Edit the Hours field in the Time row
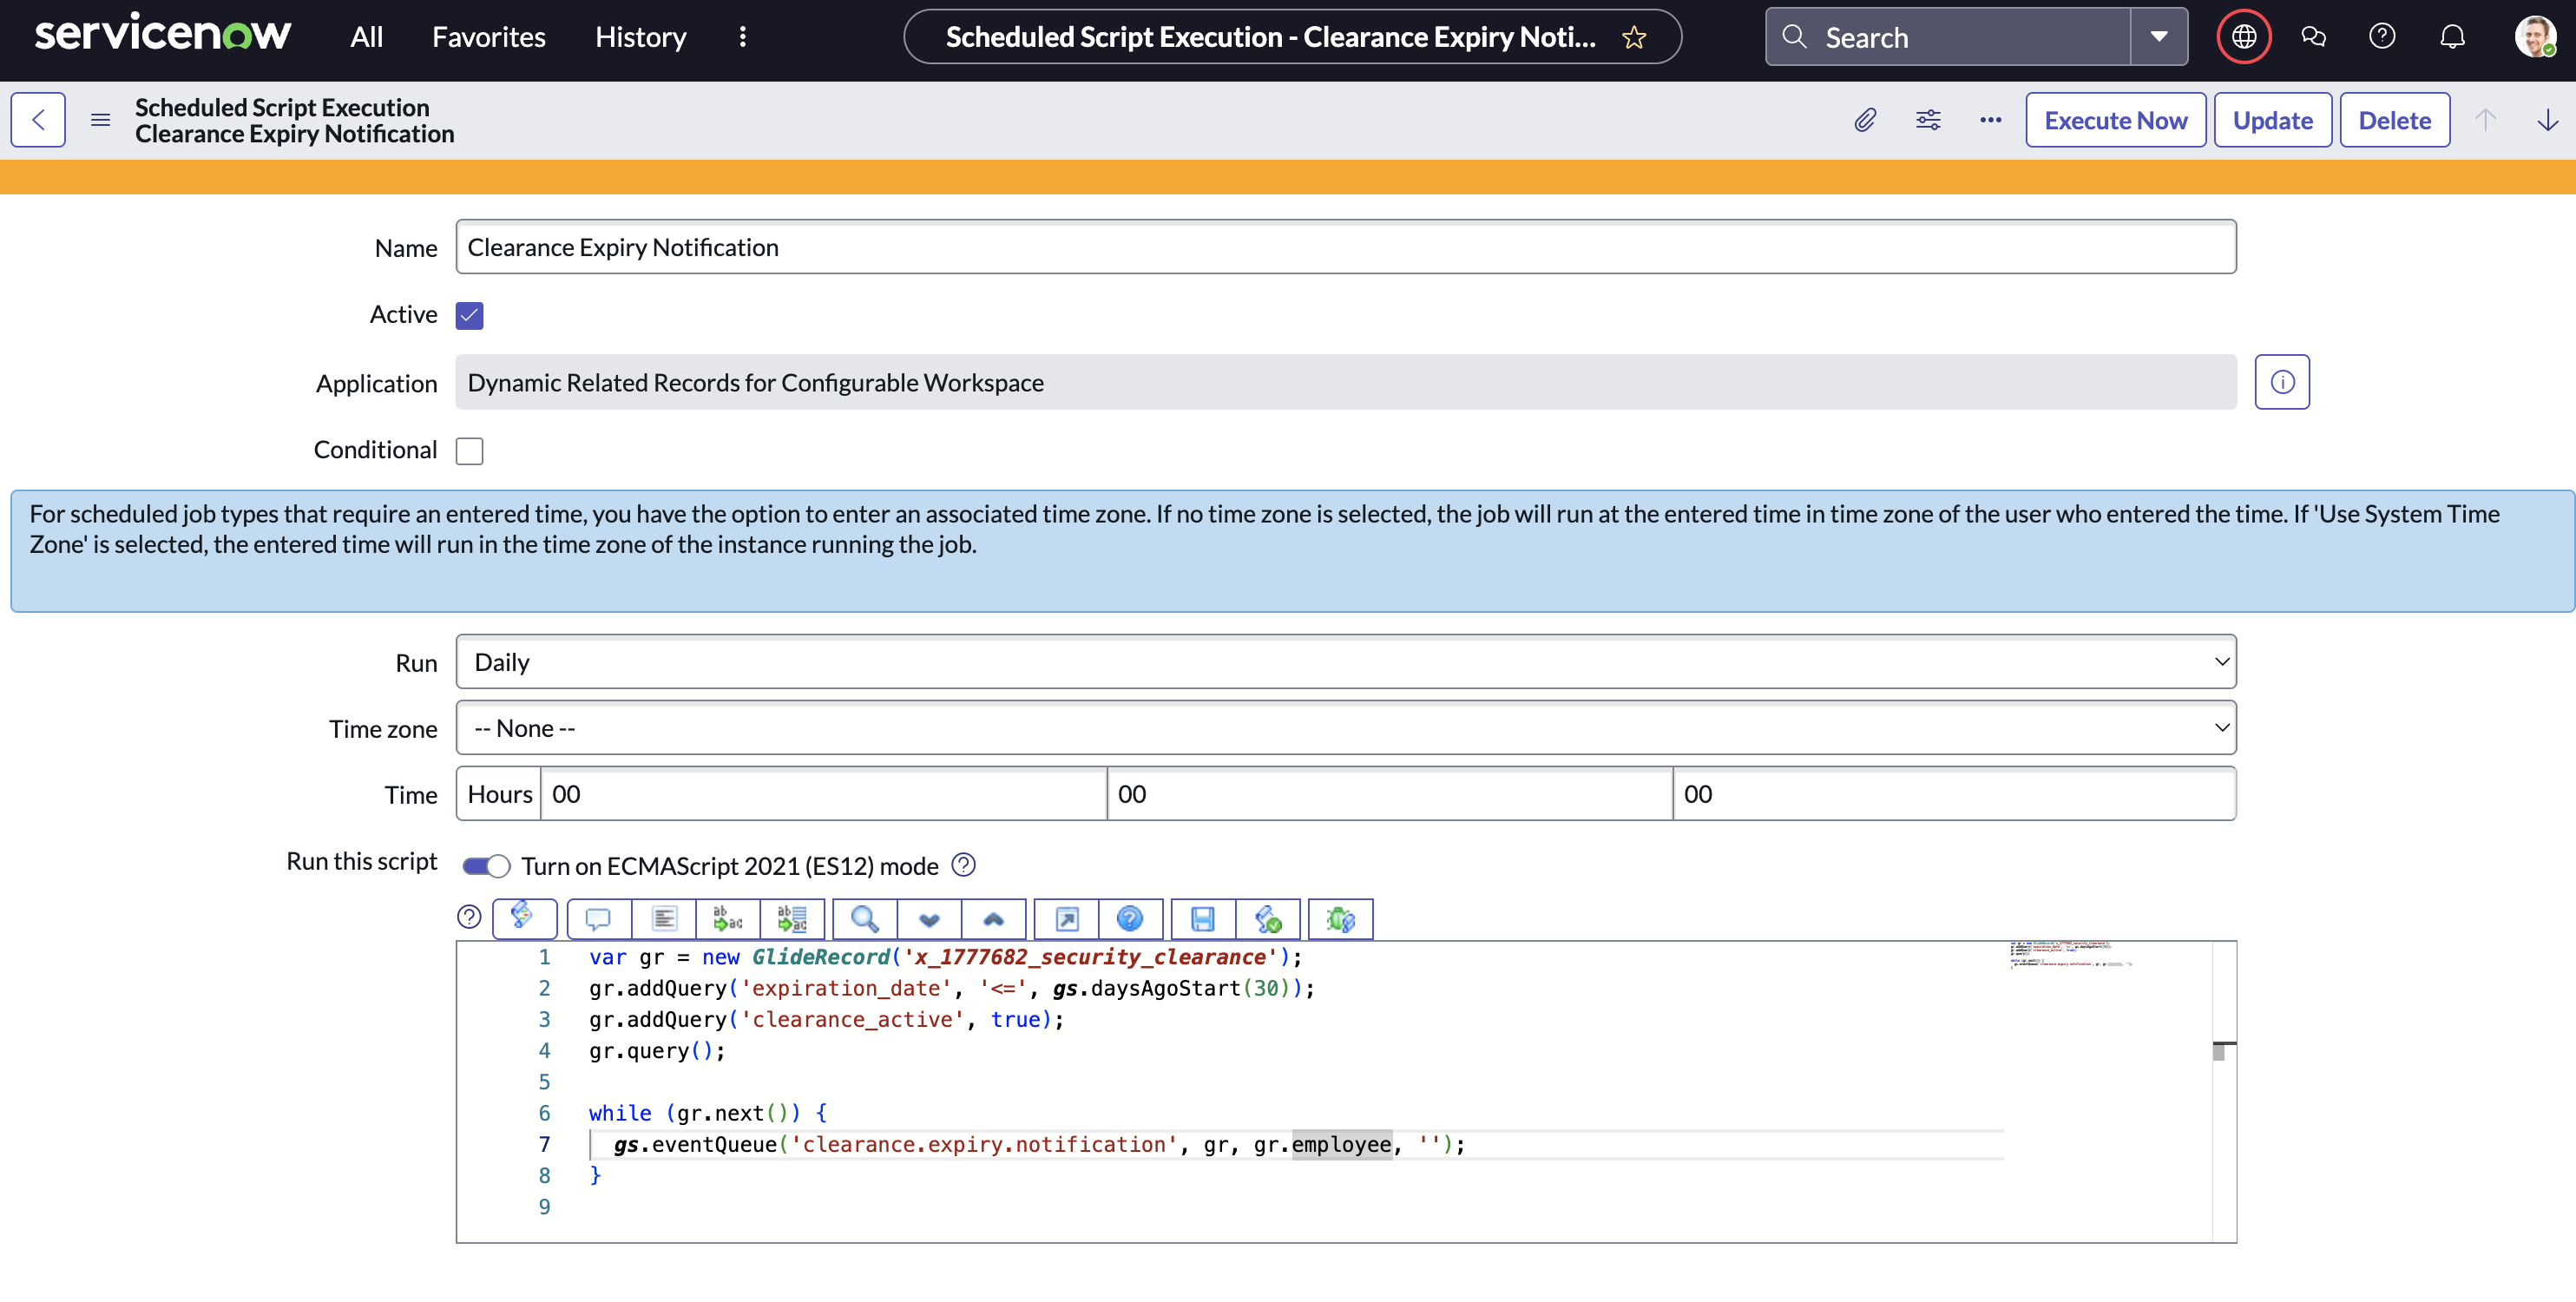Image resolution: width=2576 pixels, height=1302 pixels. click(x=822, y=793)
